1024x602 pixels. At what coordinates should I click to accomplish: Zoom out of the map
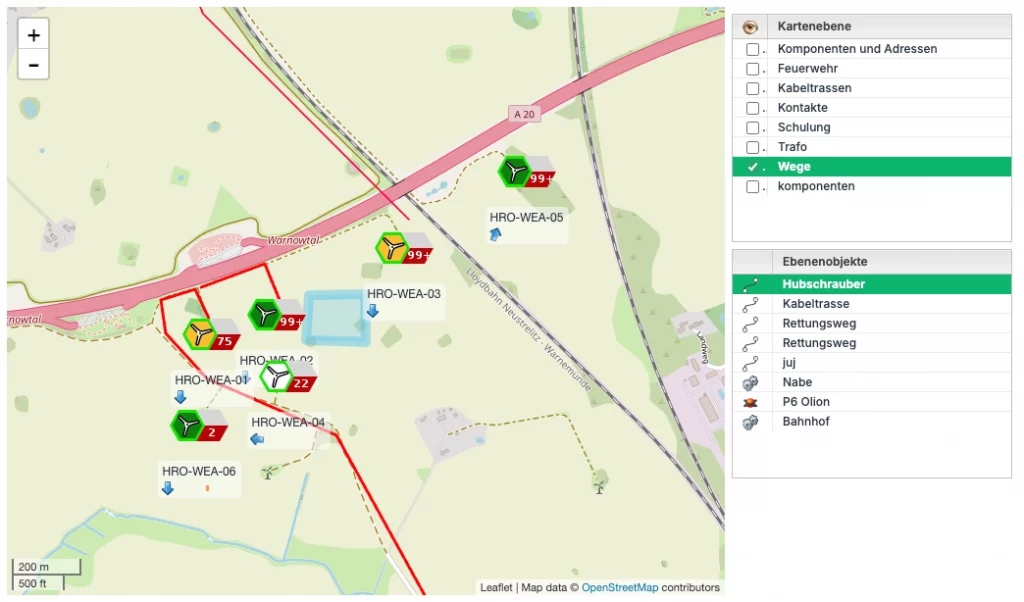pyautogui.click(x=34, y=65)
